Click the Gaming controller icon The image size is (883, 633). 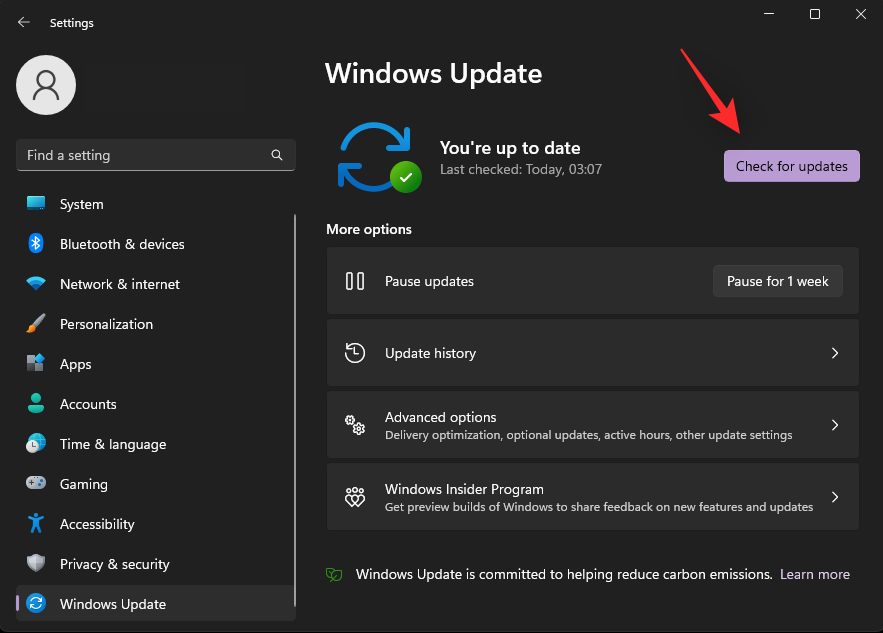tap(36, 484)
